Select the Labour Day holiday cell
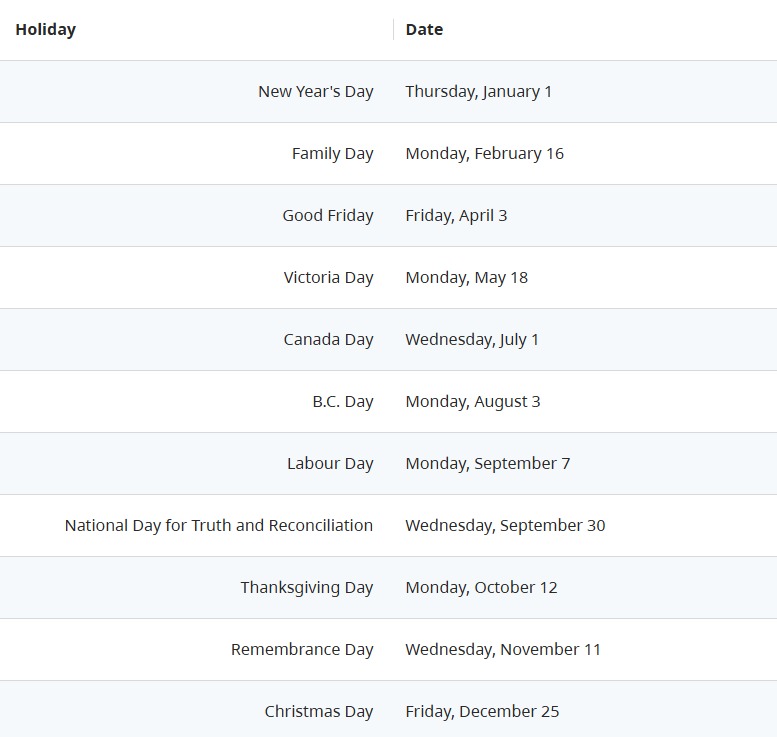The height and width of the screenshot is (737, 777). [330, 464]
